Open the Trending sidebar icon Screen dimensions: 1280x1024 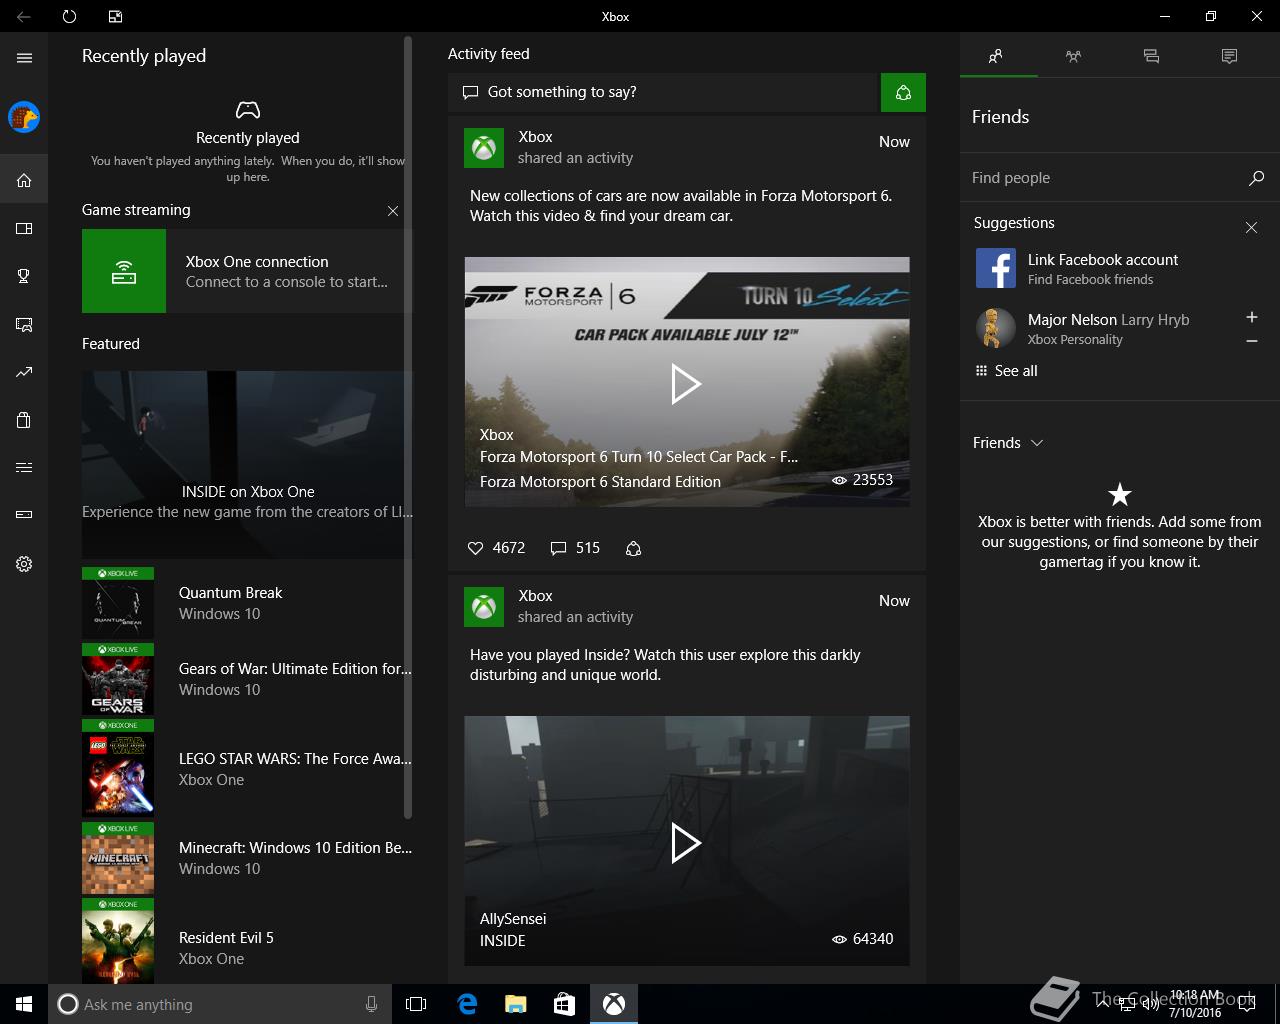24,372
